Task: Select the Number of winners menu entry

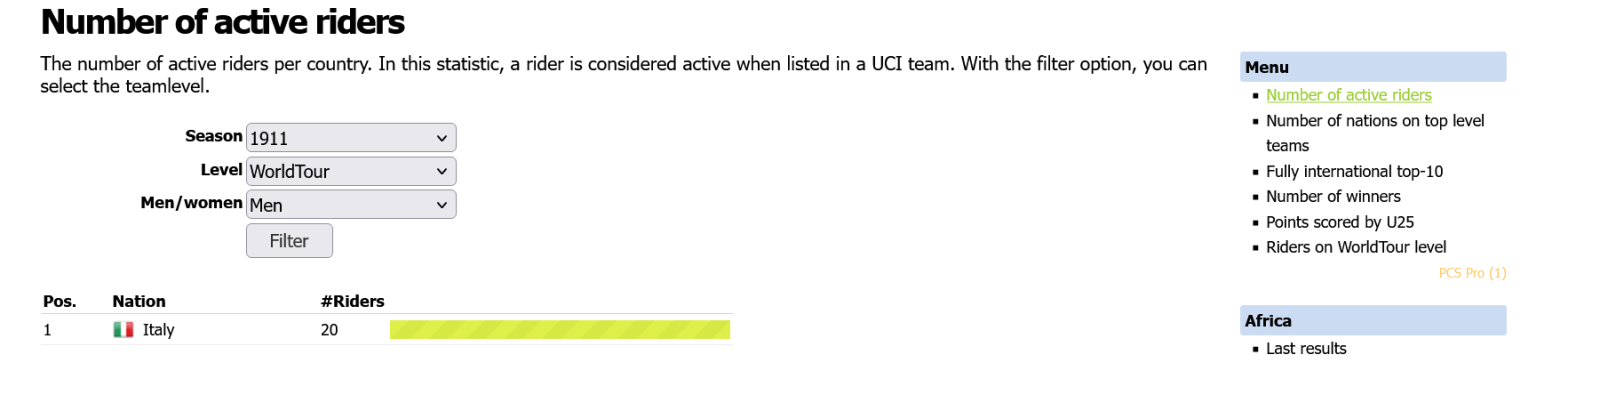Action: pyautogui.click(x=1333, y=196)
